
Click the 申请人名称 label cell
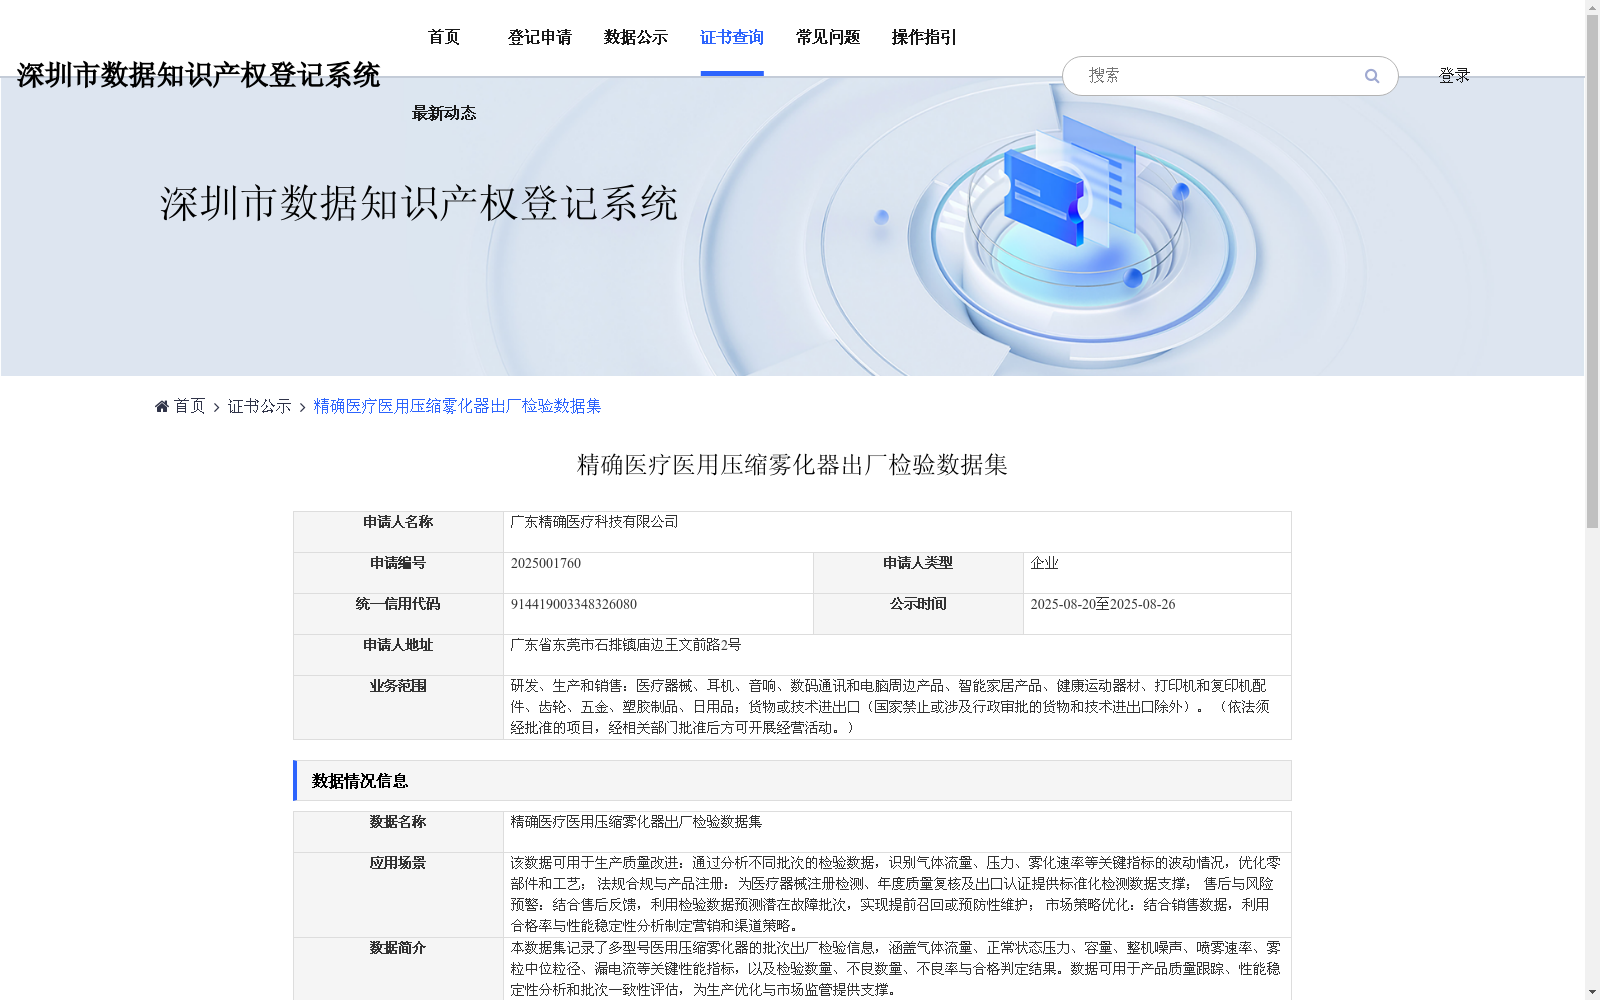click(398, 532)
